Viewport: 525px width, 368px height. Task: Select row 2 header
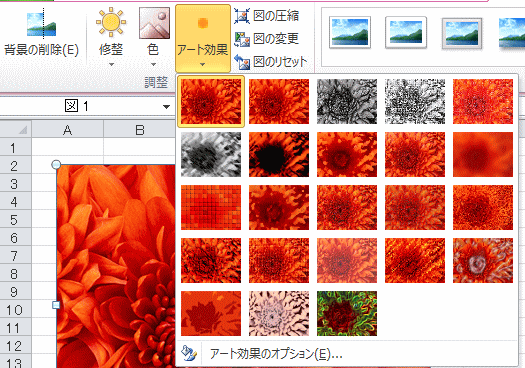[x=15, y=166]
